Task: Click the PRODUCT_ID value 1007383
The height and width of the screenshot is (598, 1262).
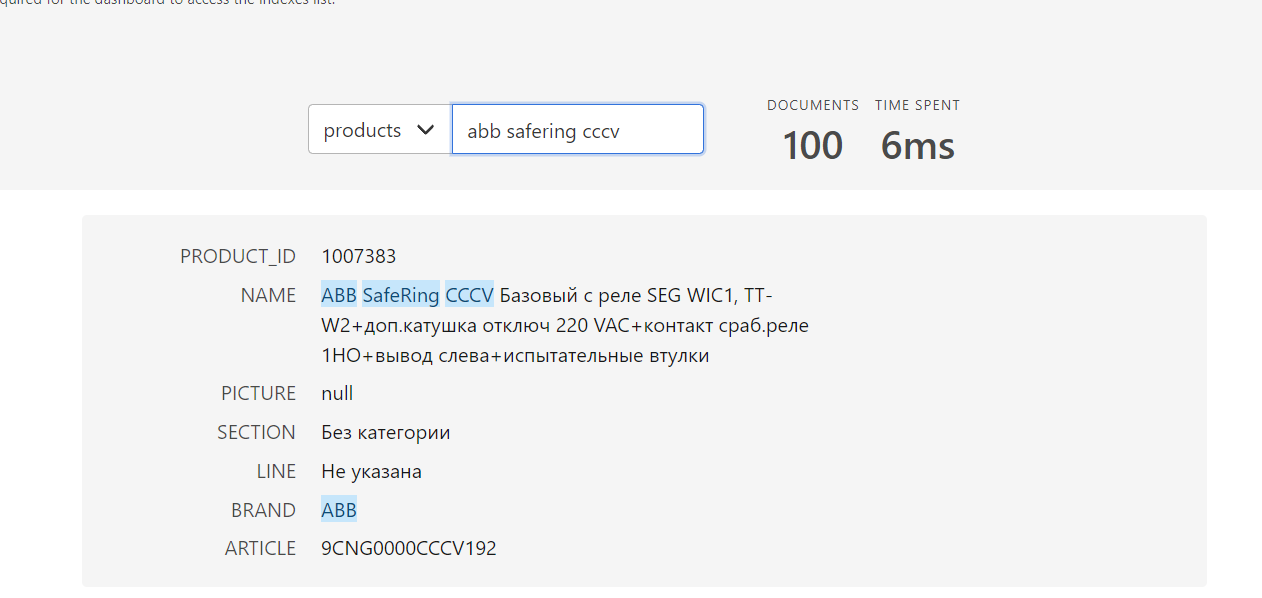Action: click(358, 256)
